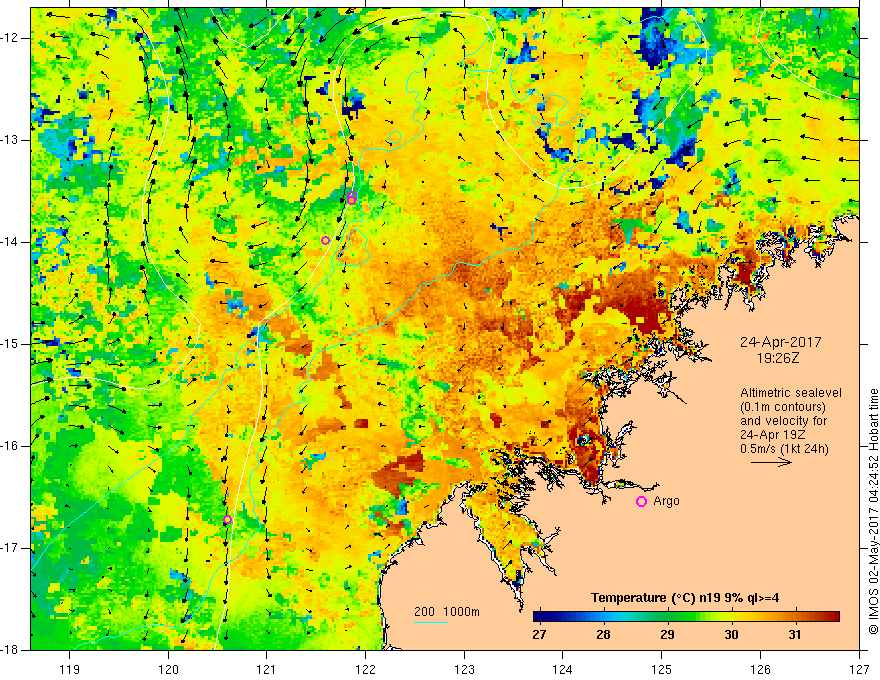Click the cyan line sample under 200 1000m
The image size is (880, 680).
click(x=430, y=622)
